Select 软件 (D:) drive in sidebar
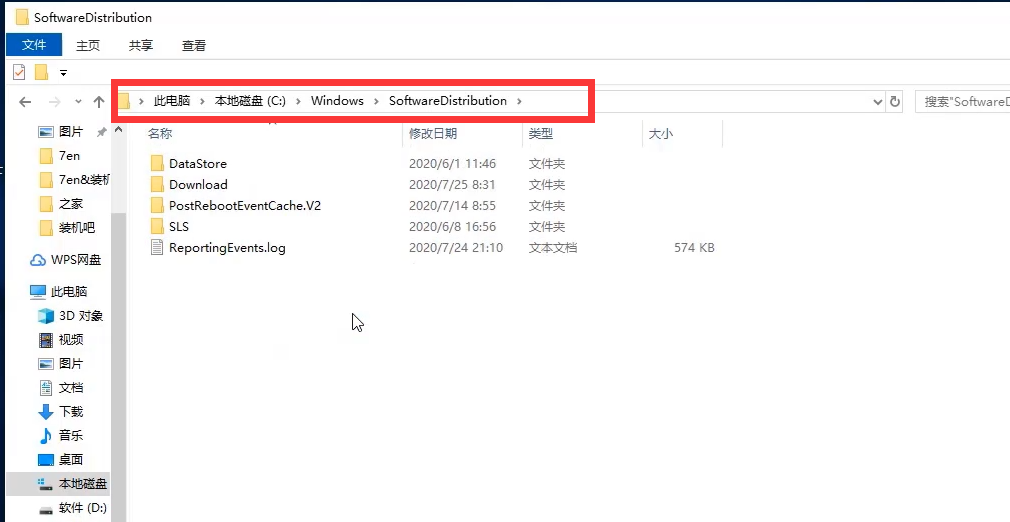 click(83, 508)
